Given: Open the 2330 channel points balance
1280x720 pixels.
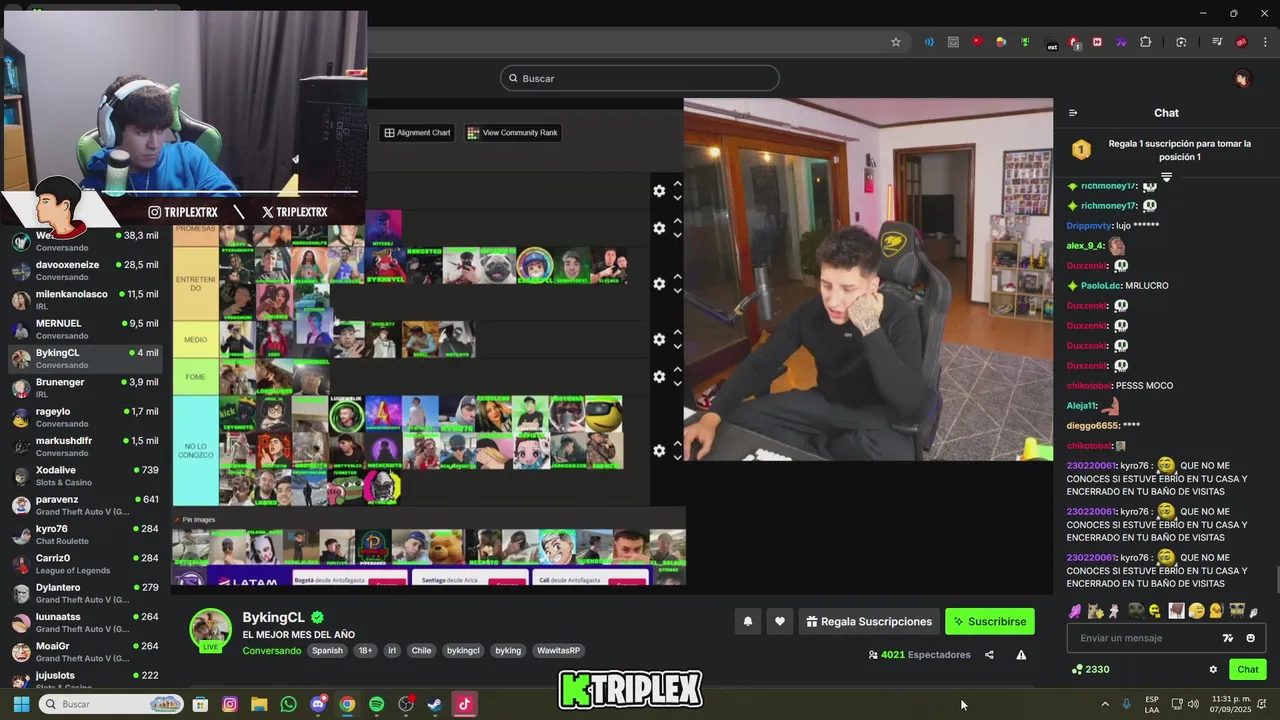Looking at the screenshot, I should (x=1090, y=669).
